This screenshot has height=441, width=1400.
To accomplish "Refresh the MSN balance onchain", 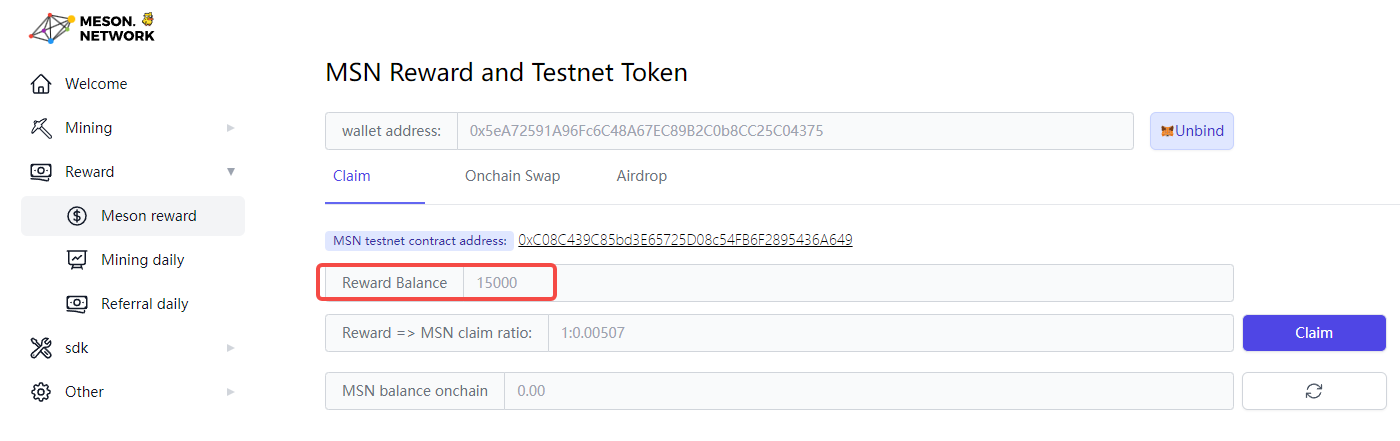I will (x=1314, y=391).
